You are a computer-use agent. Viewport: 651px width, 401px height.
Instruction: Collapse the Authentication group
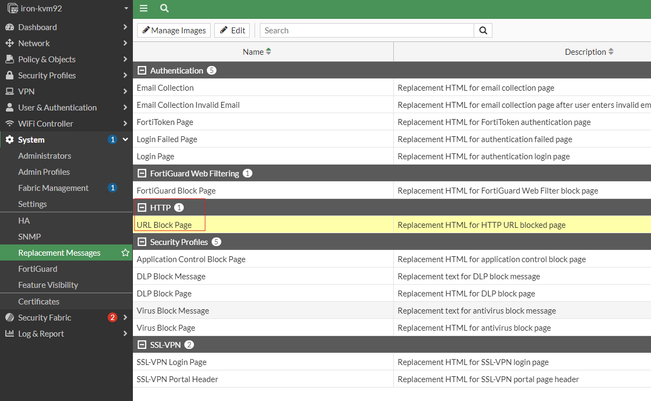142,71
